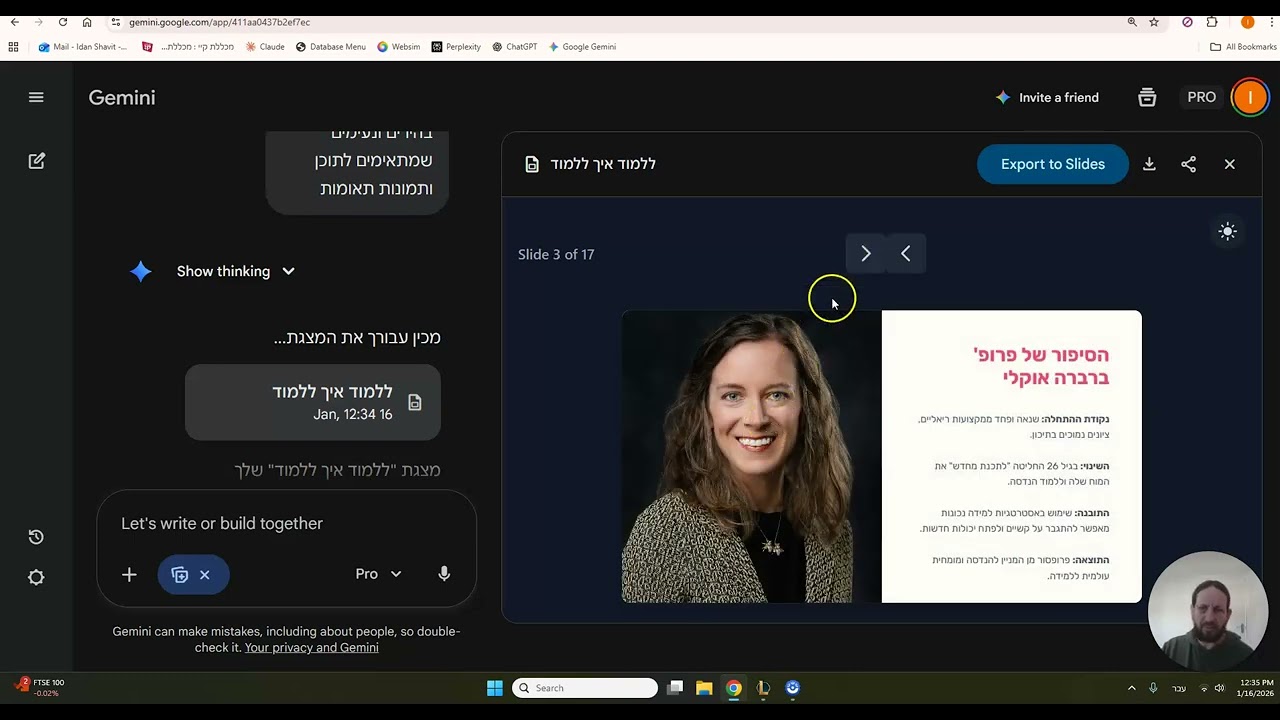The image size is (1280, 720).
Task: Toggle light/dark theme for slides
Action: pos(1228,231)
